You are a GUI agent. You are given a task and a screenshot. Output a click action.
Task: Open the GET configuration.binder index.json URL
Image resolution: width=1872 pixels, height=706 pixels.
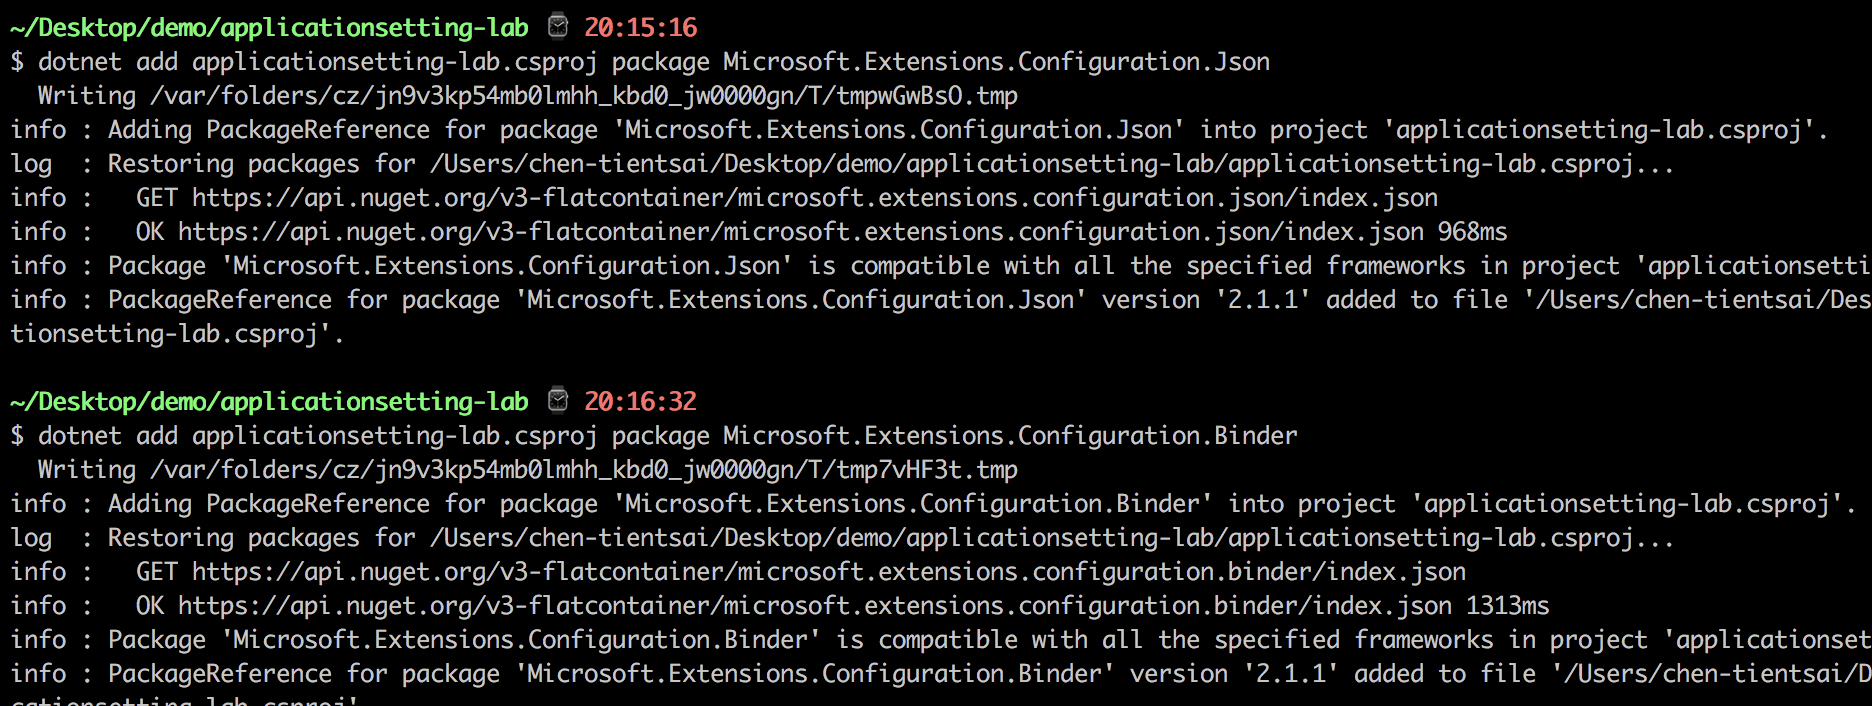828,572
